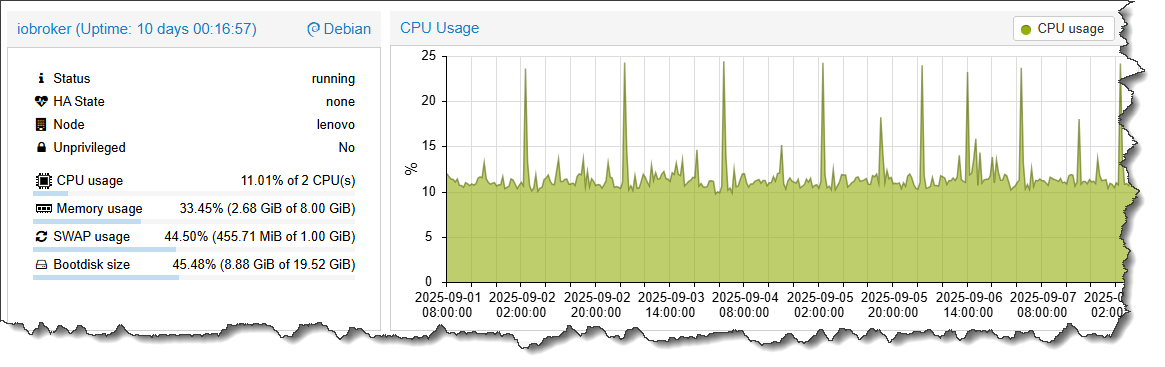Toggle the CPU usage legend entry
Image resolution: width=1165 pixels, height=367 pixels.
click(1063, 29)
